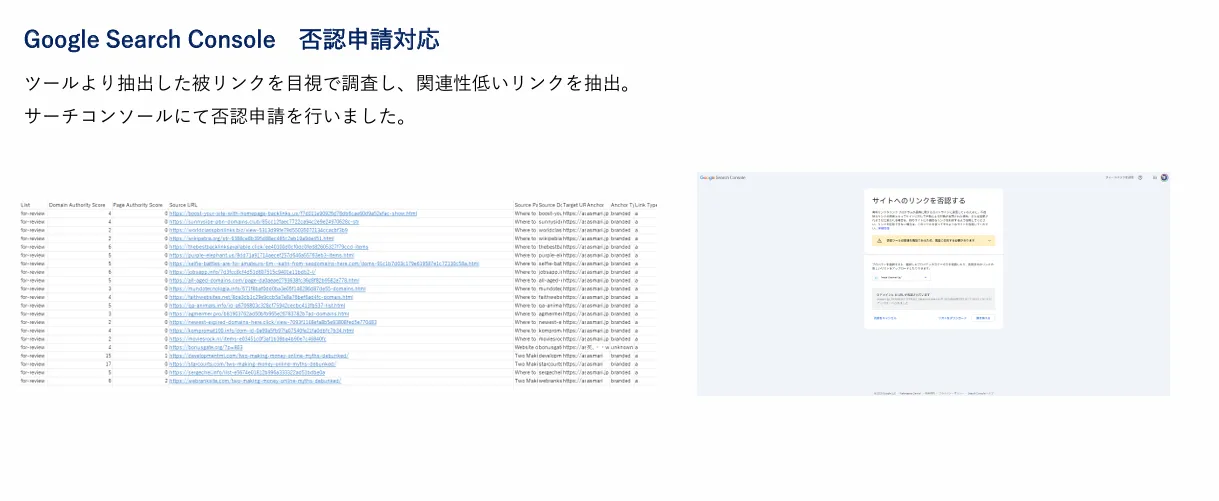
Task: Select the unknown anchor type cell
Action: (622, 347)
